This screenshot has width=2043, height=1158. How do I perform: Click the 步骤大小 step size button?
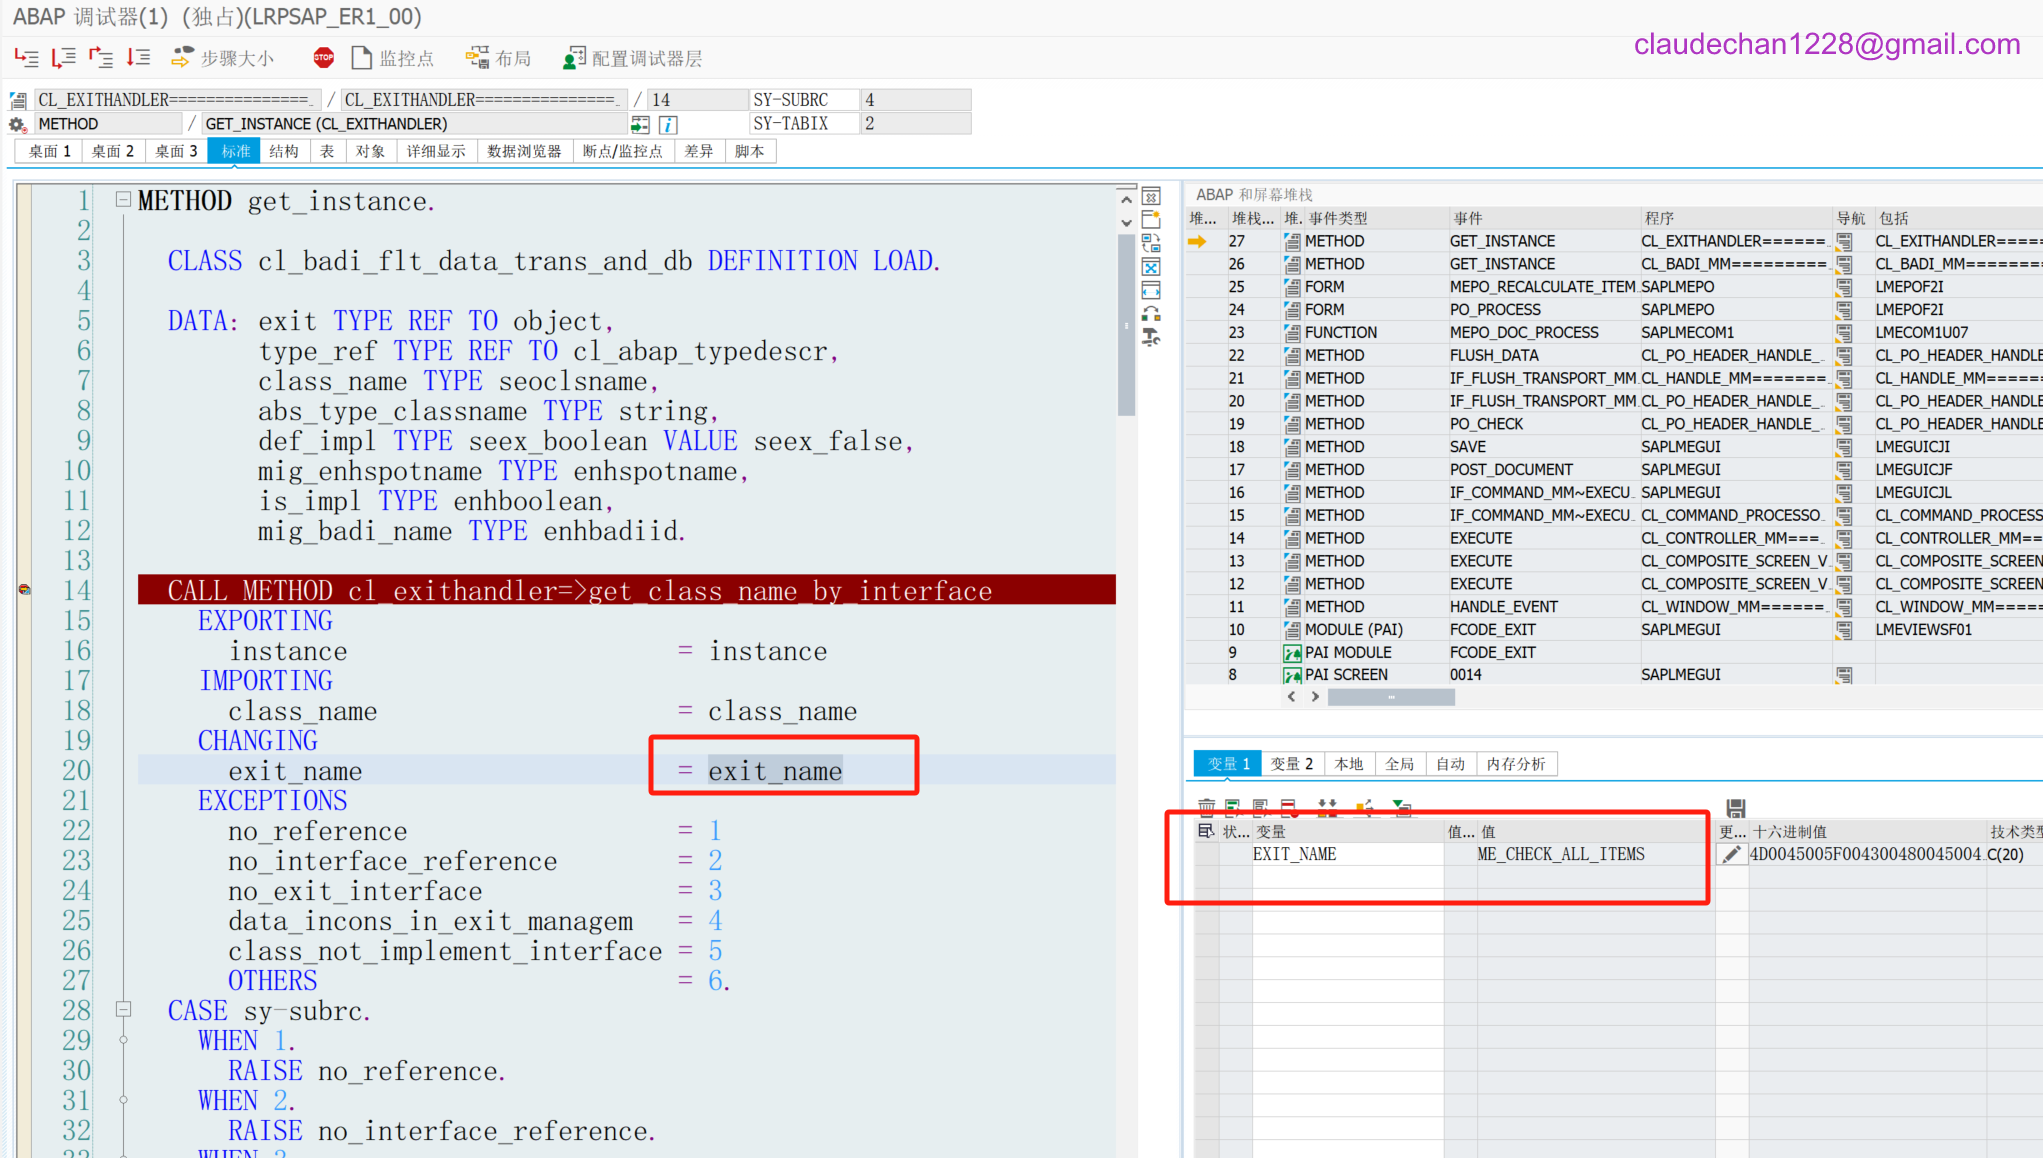tap(223, 58)
